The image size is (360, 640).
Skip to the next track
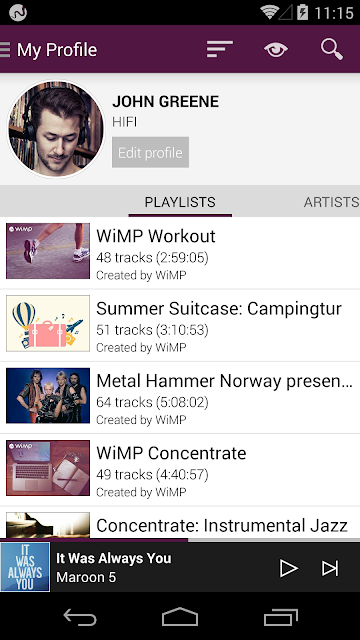(x=330, y=568)
